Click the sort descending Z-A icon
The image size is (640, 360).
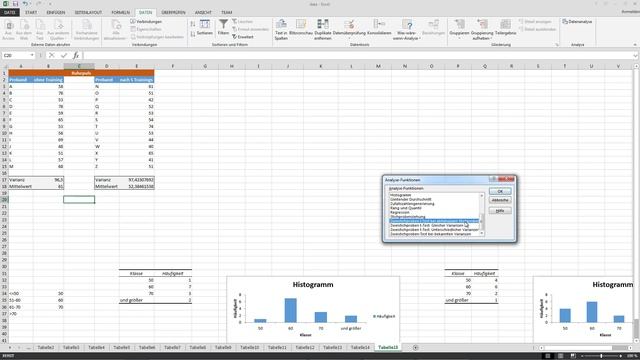(192, 34)
